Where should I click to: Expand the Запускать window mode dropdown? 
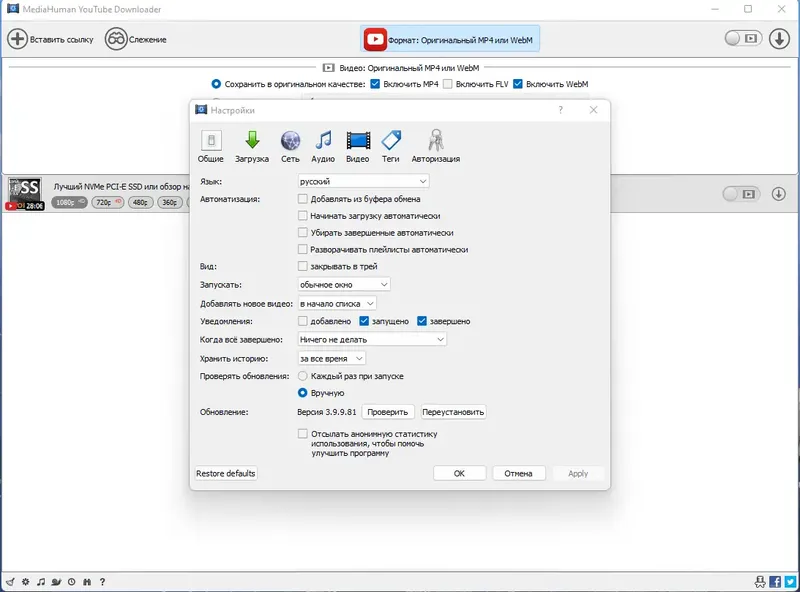[344, 284]
